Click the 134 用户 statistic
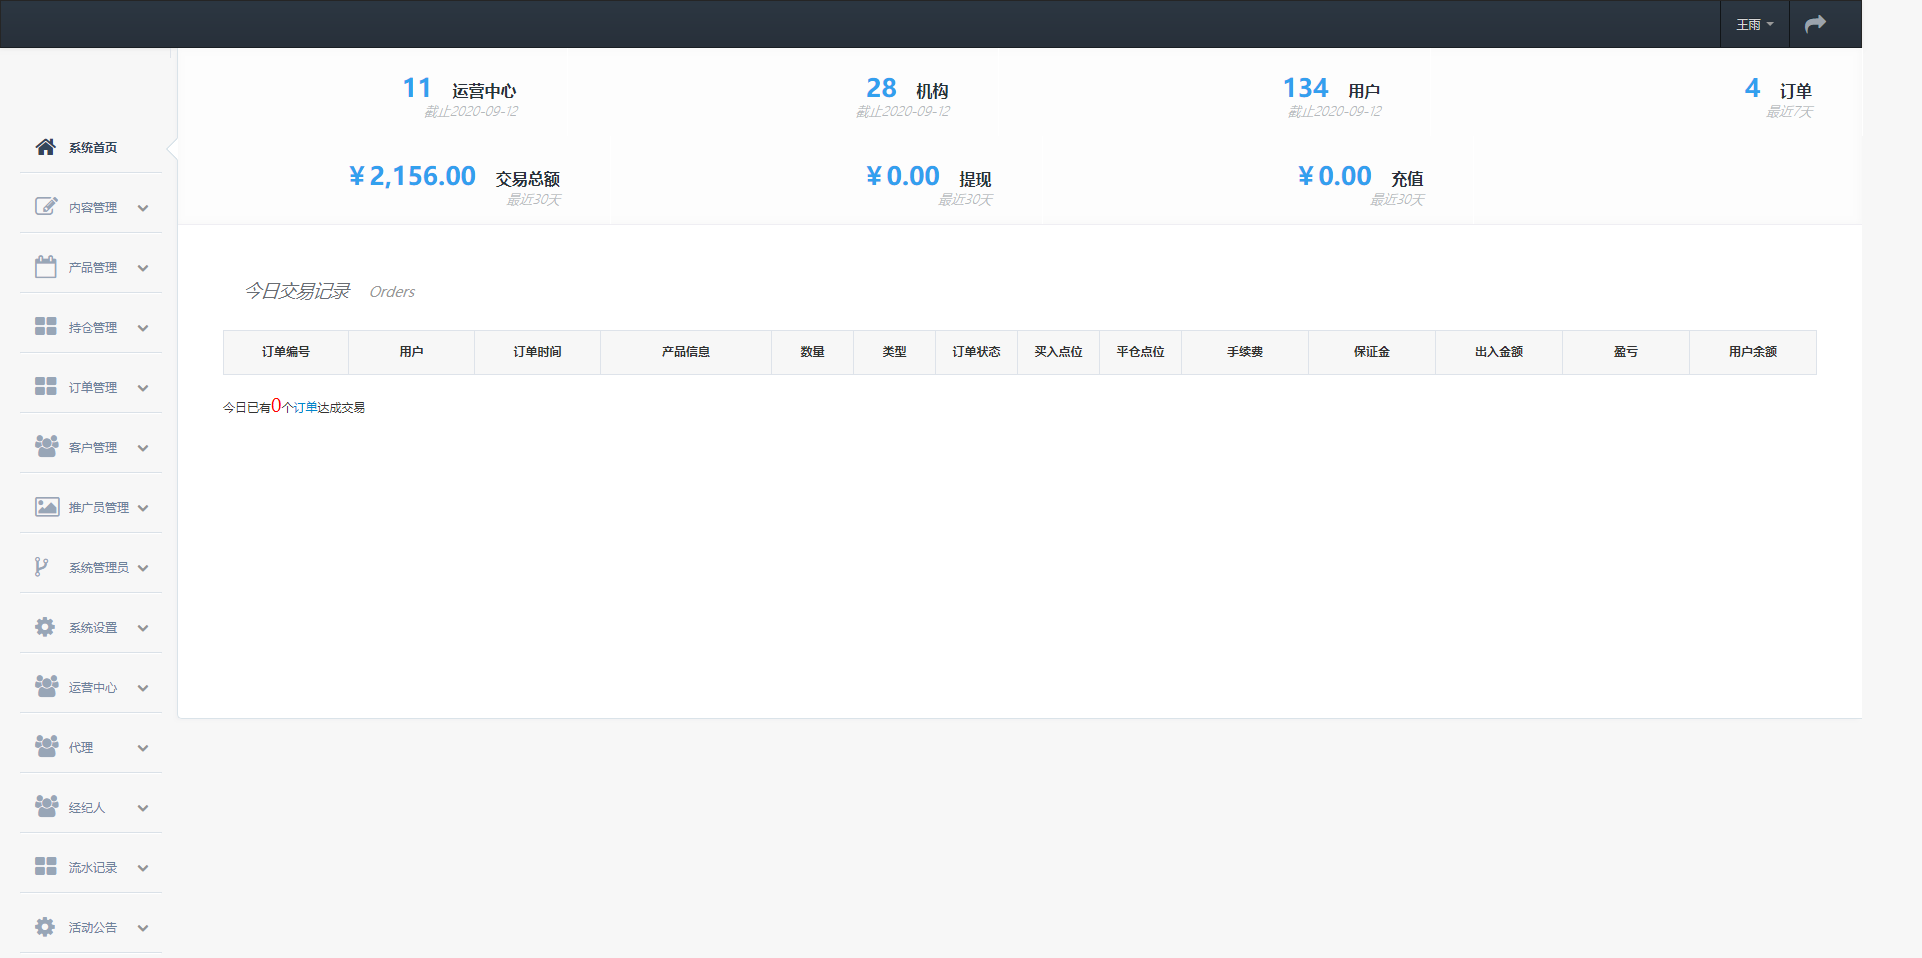 [x=1332, y=89]
